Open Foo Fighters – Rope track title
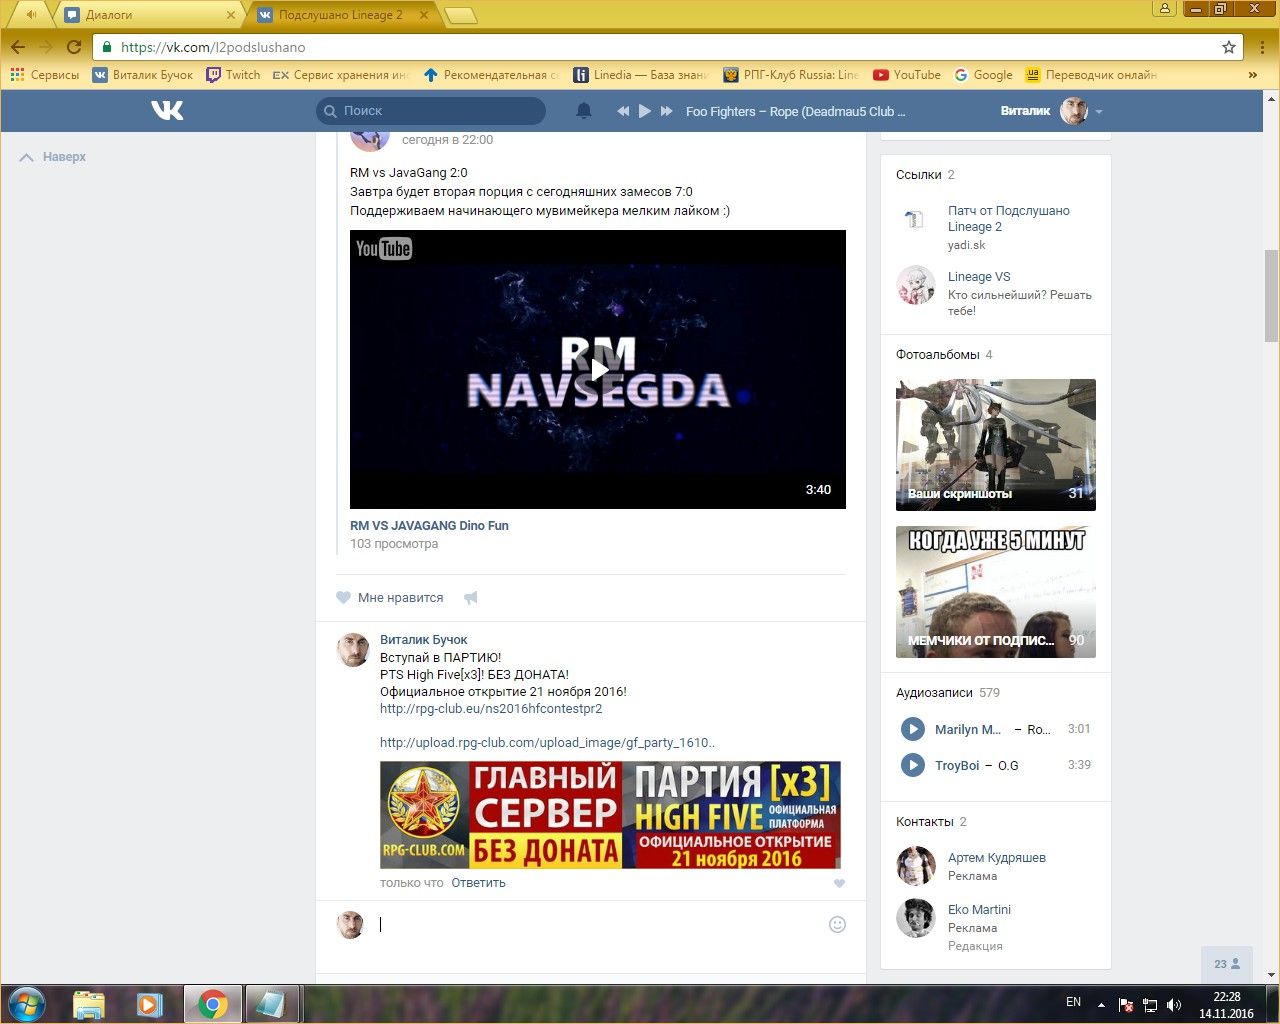The image size is (1280, 1024). [795, 111]
